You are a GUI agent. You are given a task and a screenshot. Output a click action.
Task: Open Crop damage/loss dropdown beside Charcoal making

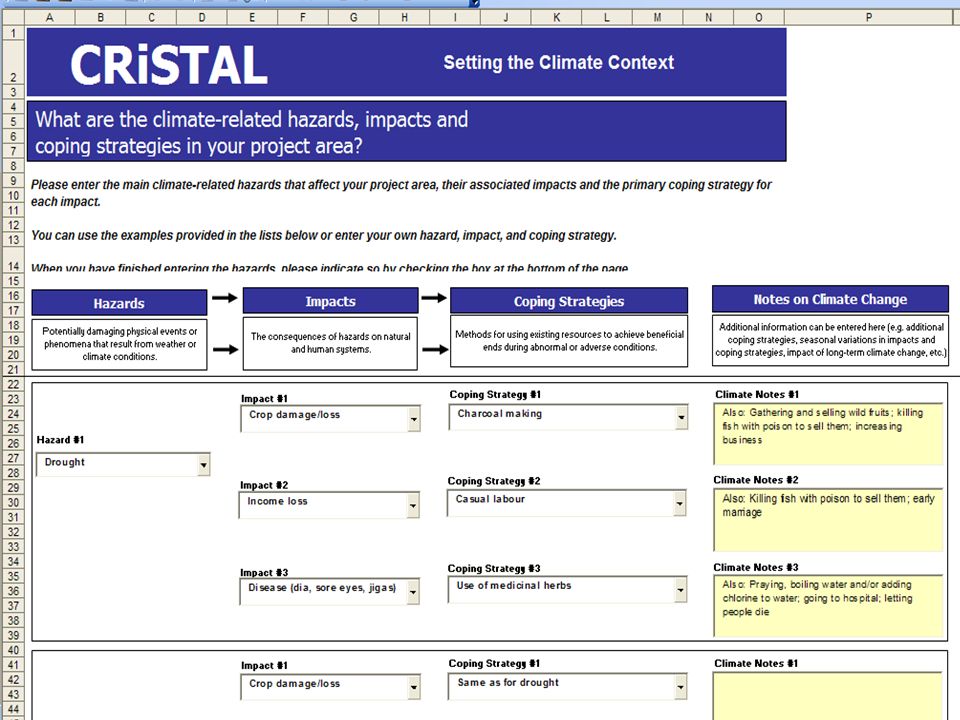[x=414, y=419]
